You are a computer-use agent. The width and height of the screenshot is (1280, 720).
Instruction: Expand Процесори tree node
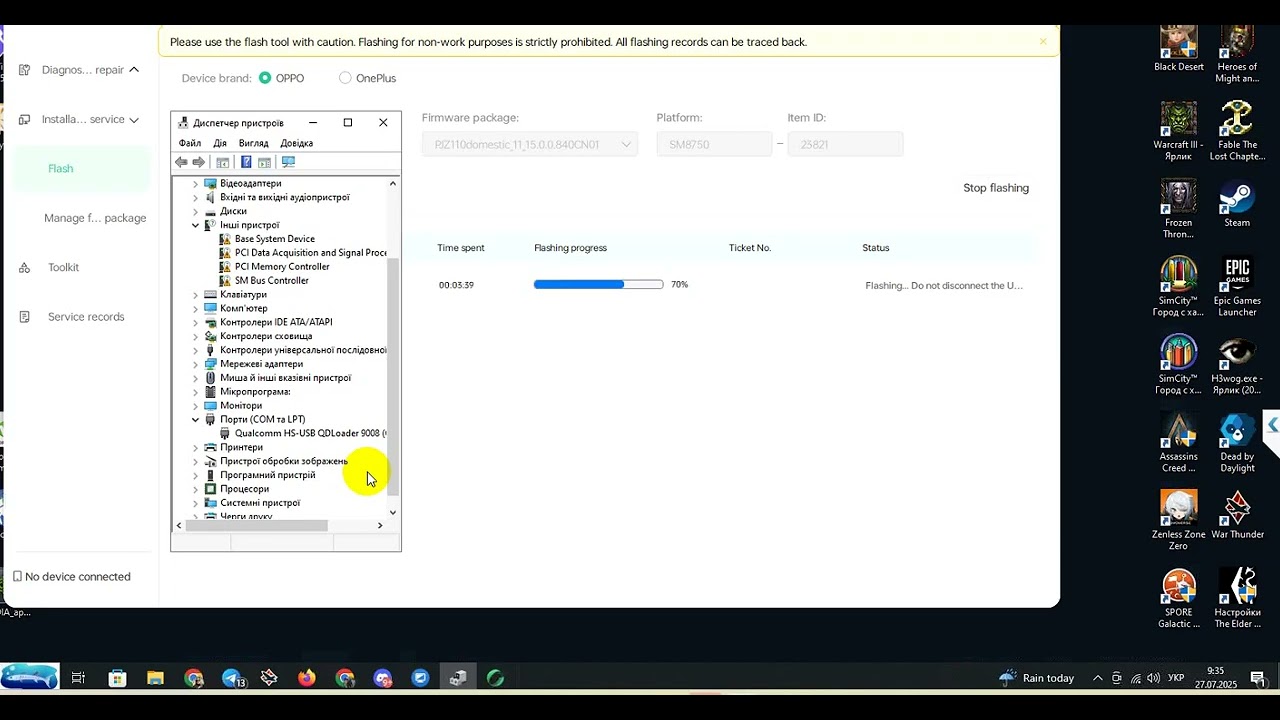tap(196, 489)
